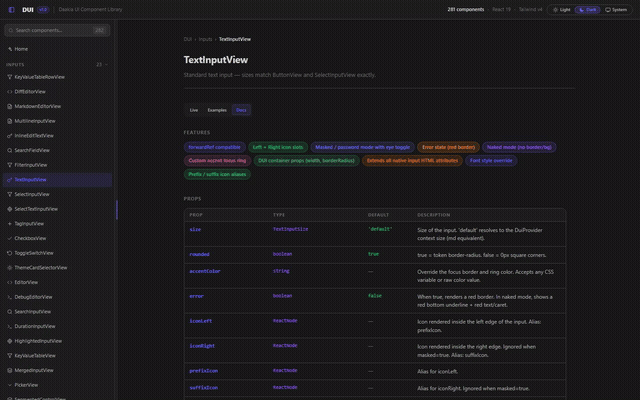Click the MarkdownEditorView document icon
Viewport: 640px width, 400px height.
point(10,106)
